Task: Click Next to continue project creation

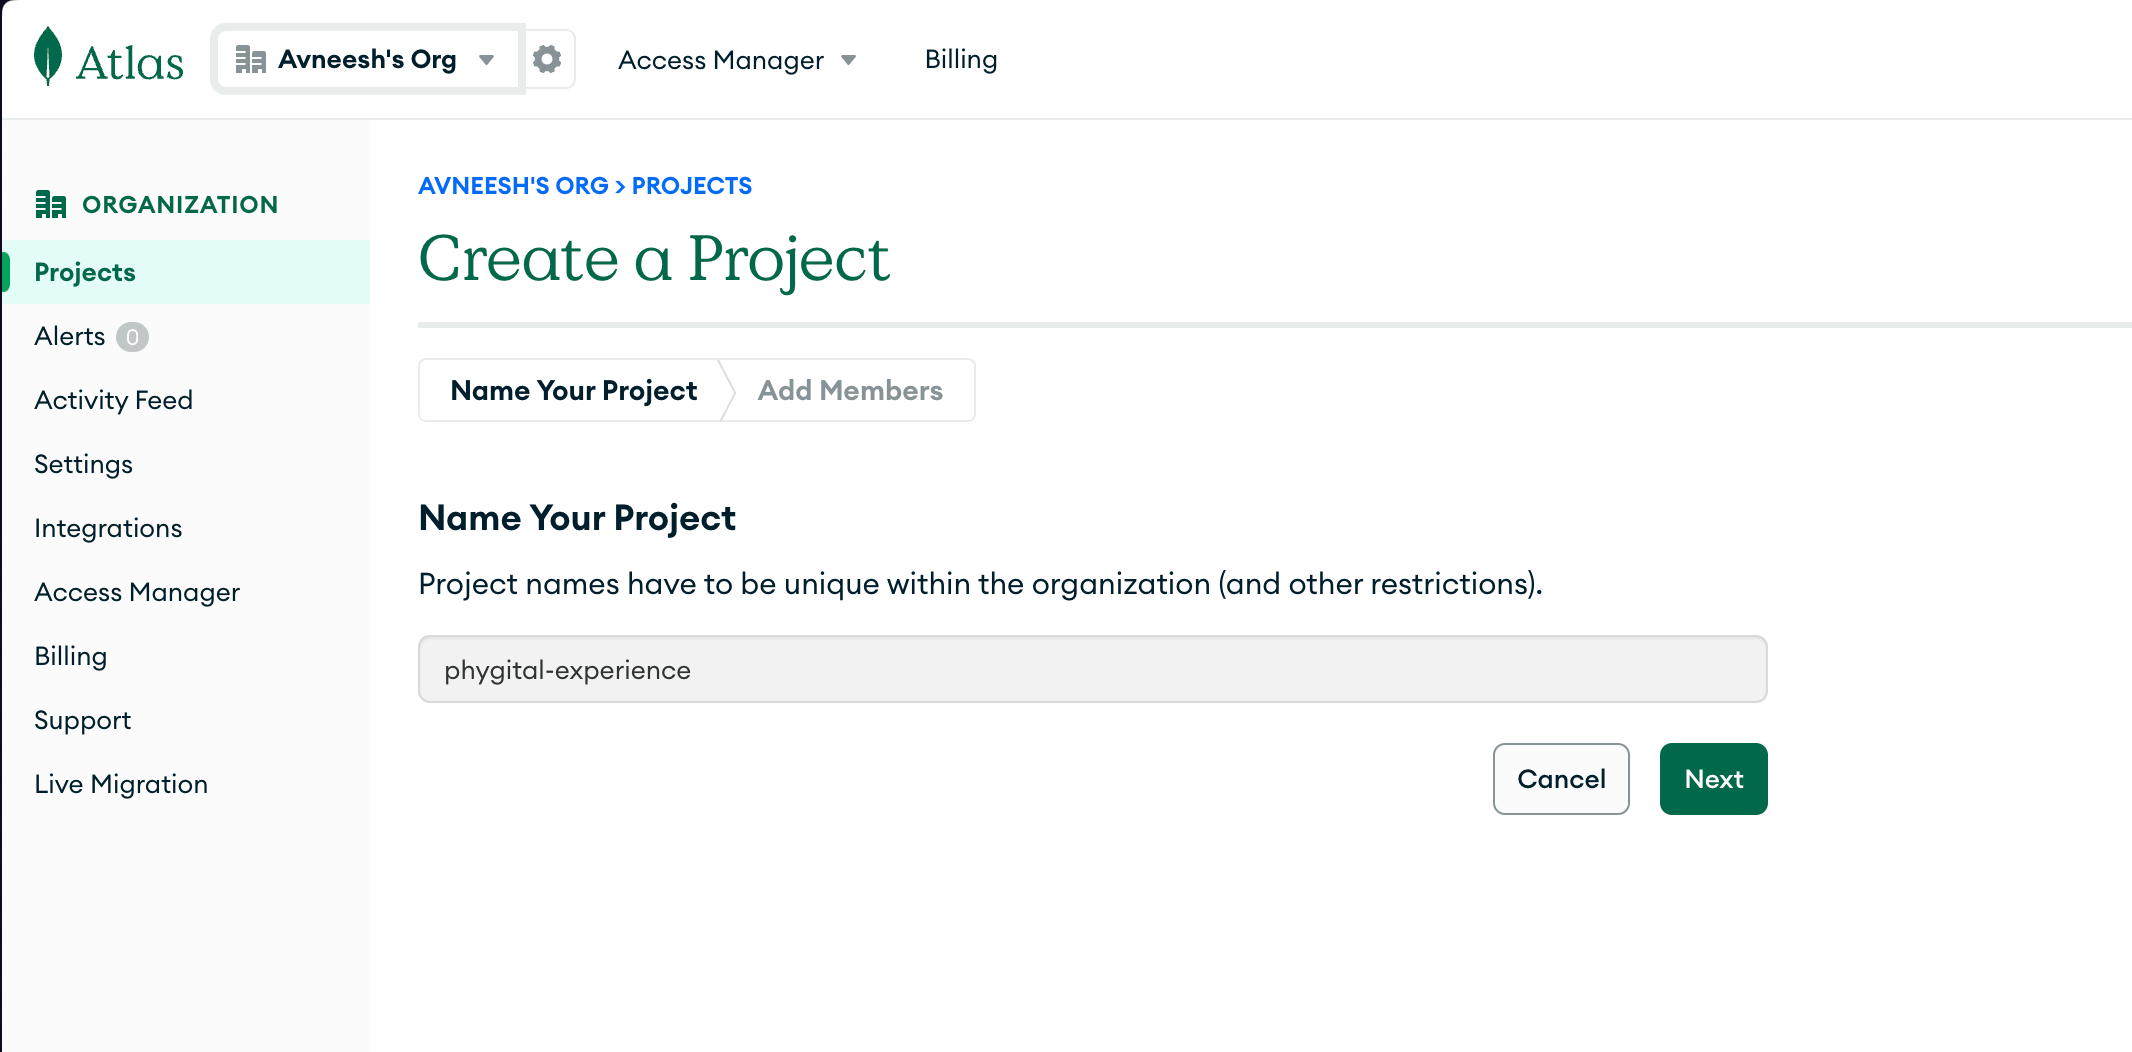Action: coord(1713,779)
